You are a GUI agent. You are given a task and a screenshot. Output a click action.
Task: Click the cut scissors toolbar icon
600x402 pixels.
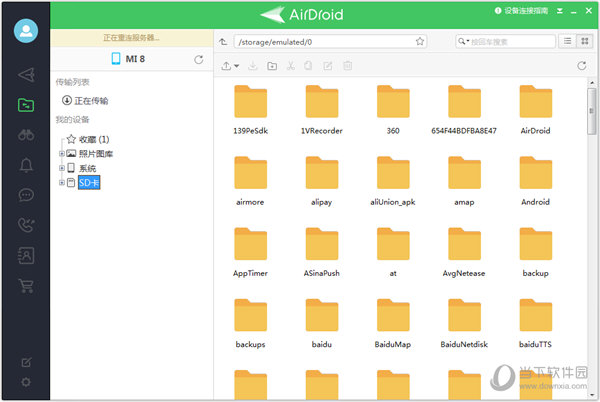point(291,66)
